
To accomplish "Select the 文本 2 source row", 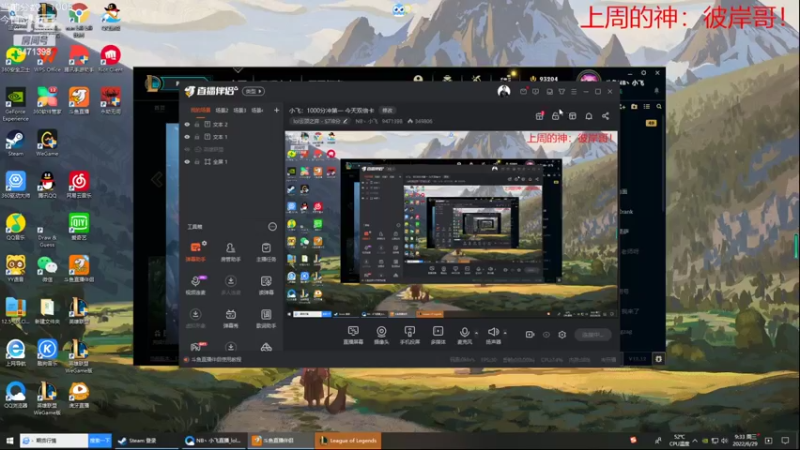I will (x=232, y=124).
